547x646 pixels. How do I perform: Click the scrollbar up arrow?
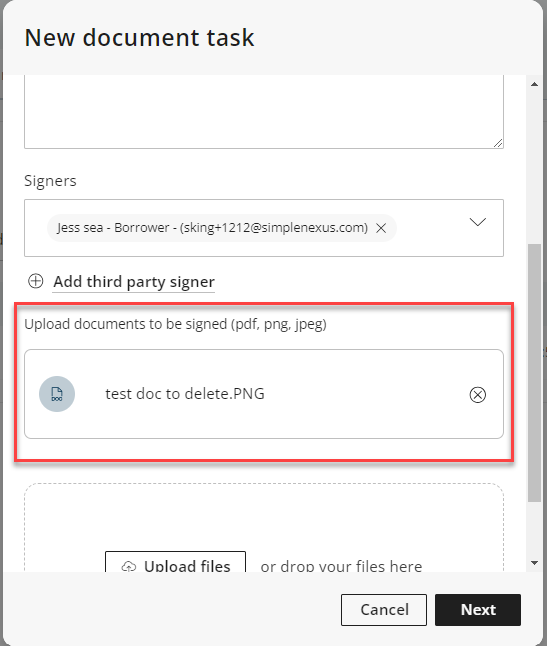tap(535, 84)
